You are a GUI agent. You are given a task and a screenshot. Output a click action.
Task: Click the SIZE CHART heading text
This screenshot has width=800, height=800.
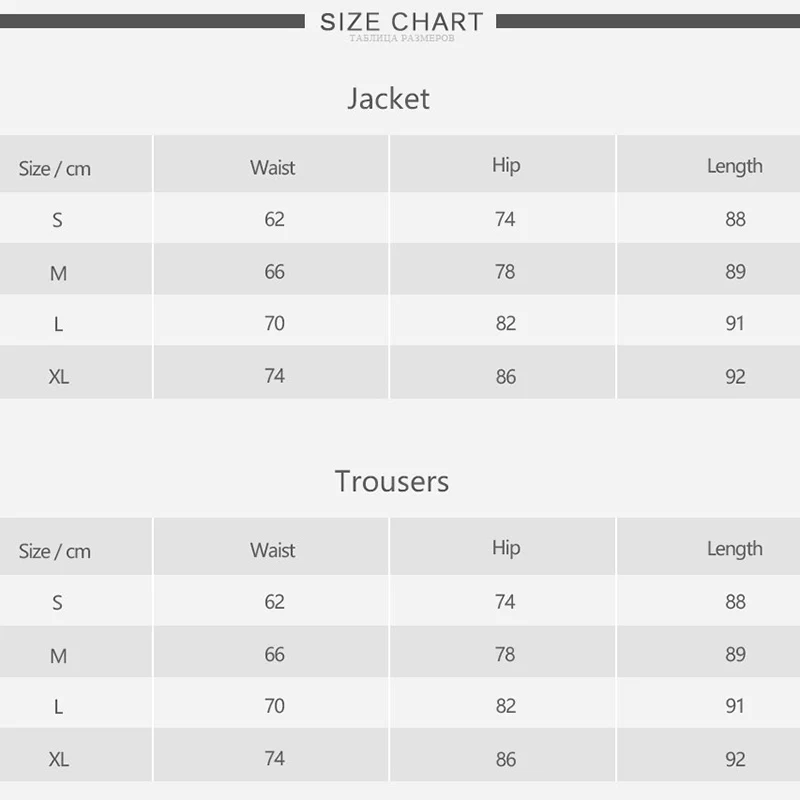[x=401, y=21]
